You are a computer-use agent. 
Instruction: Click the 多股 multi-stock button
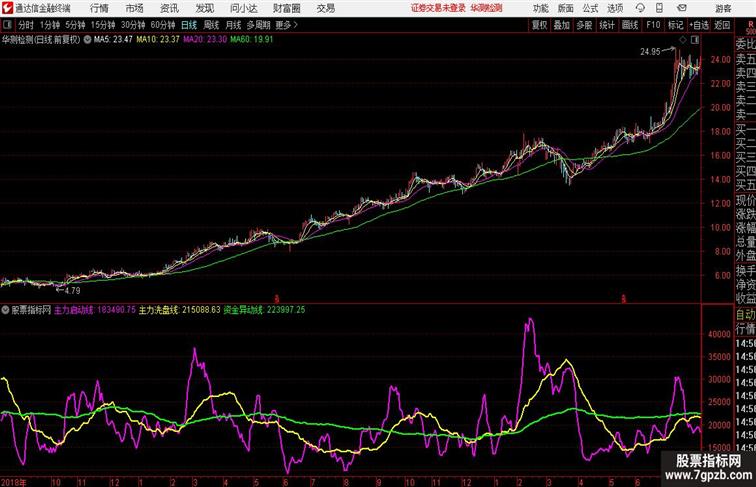coord(584,25)
